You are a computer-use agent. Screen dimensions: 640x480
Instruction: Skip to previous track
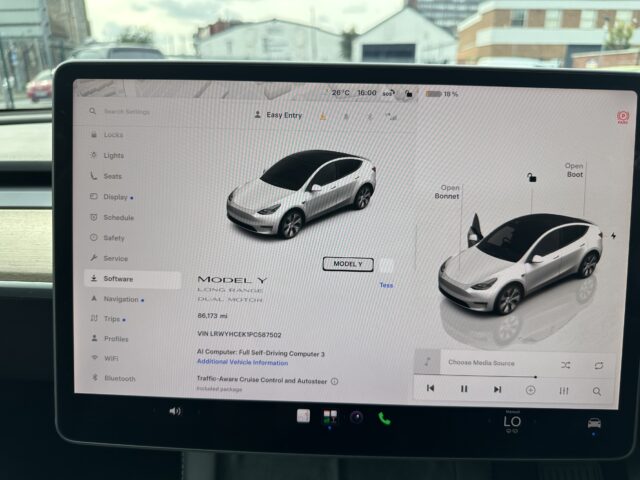click(x=430, y=388)
